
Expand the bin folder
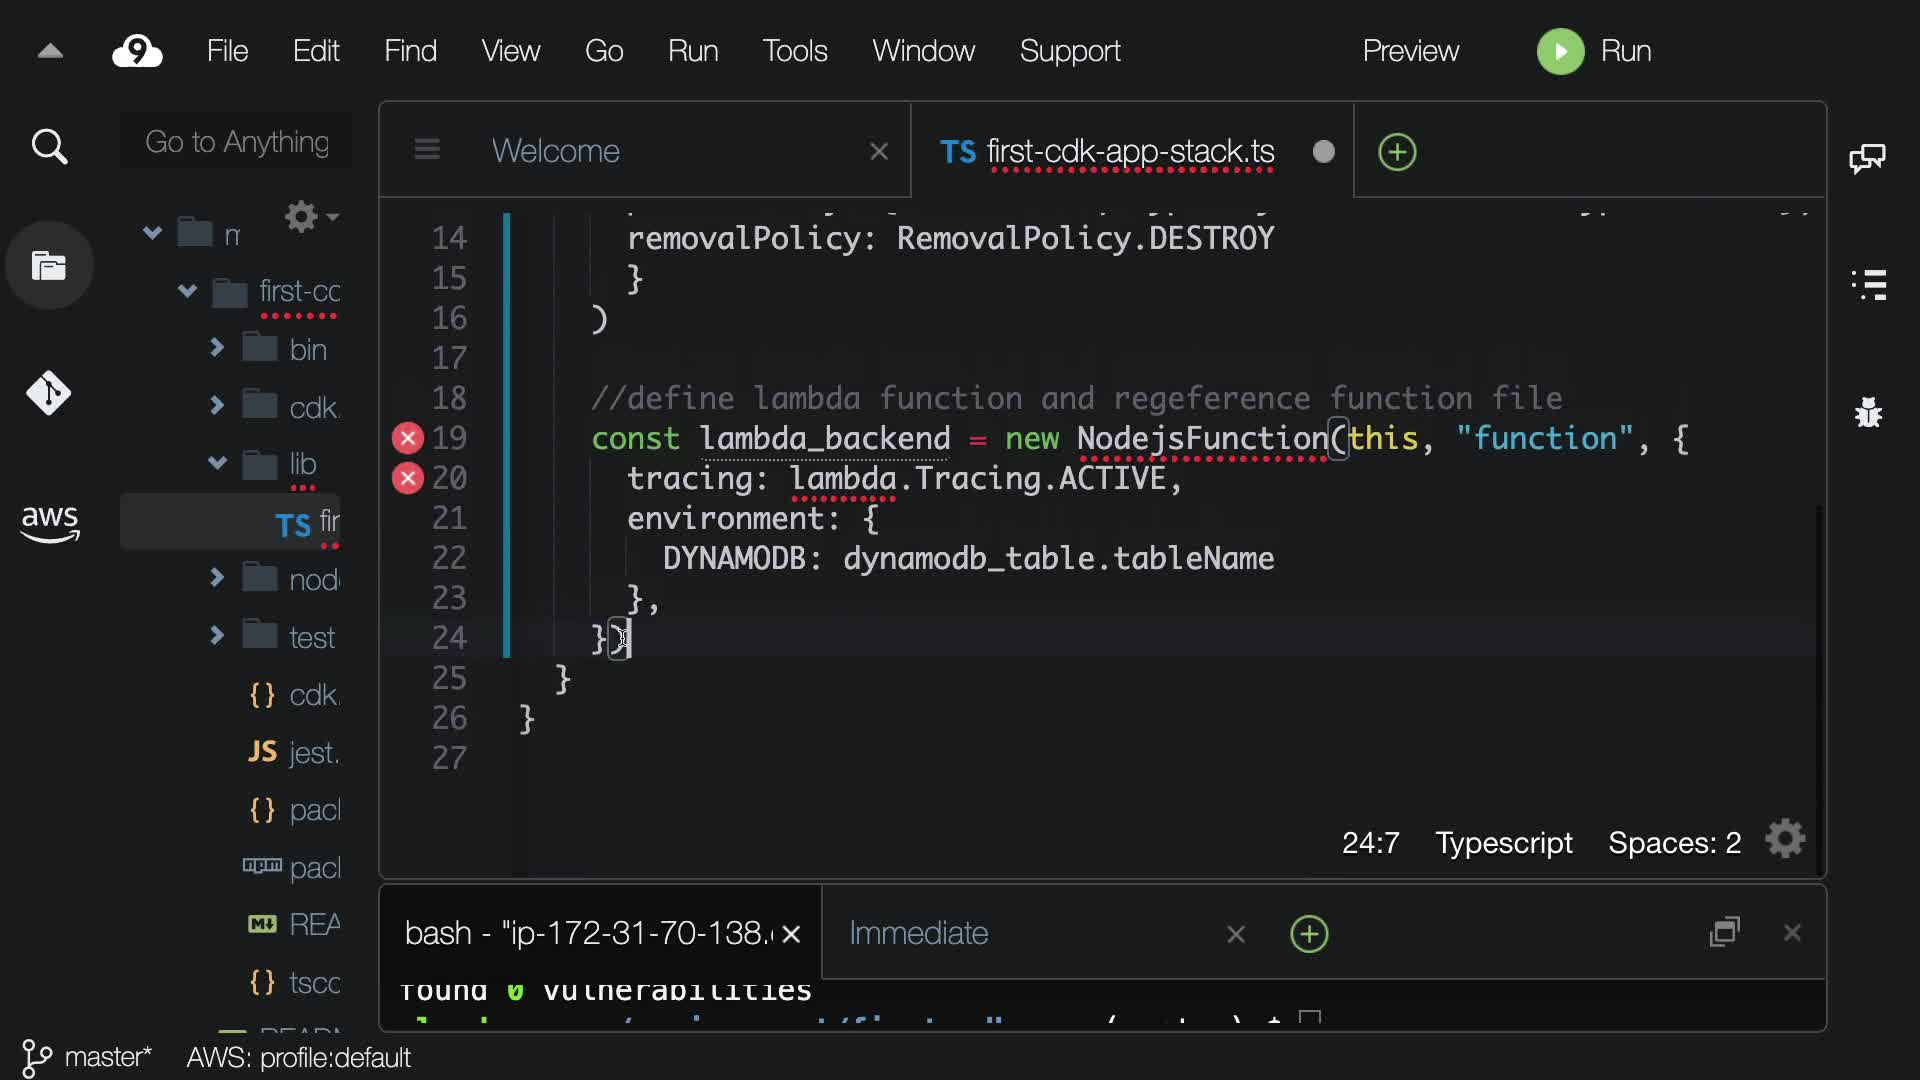pyautogui.click(x=217, y=348)
